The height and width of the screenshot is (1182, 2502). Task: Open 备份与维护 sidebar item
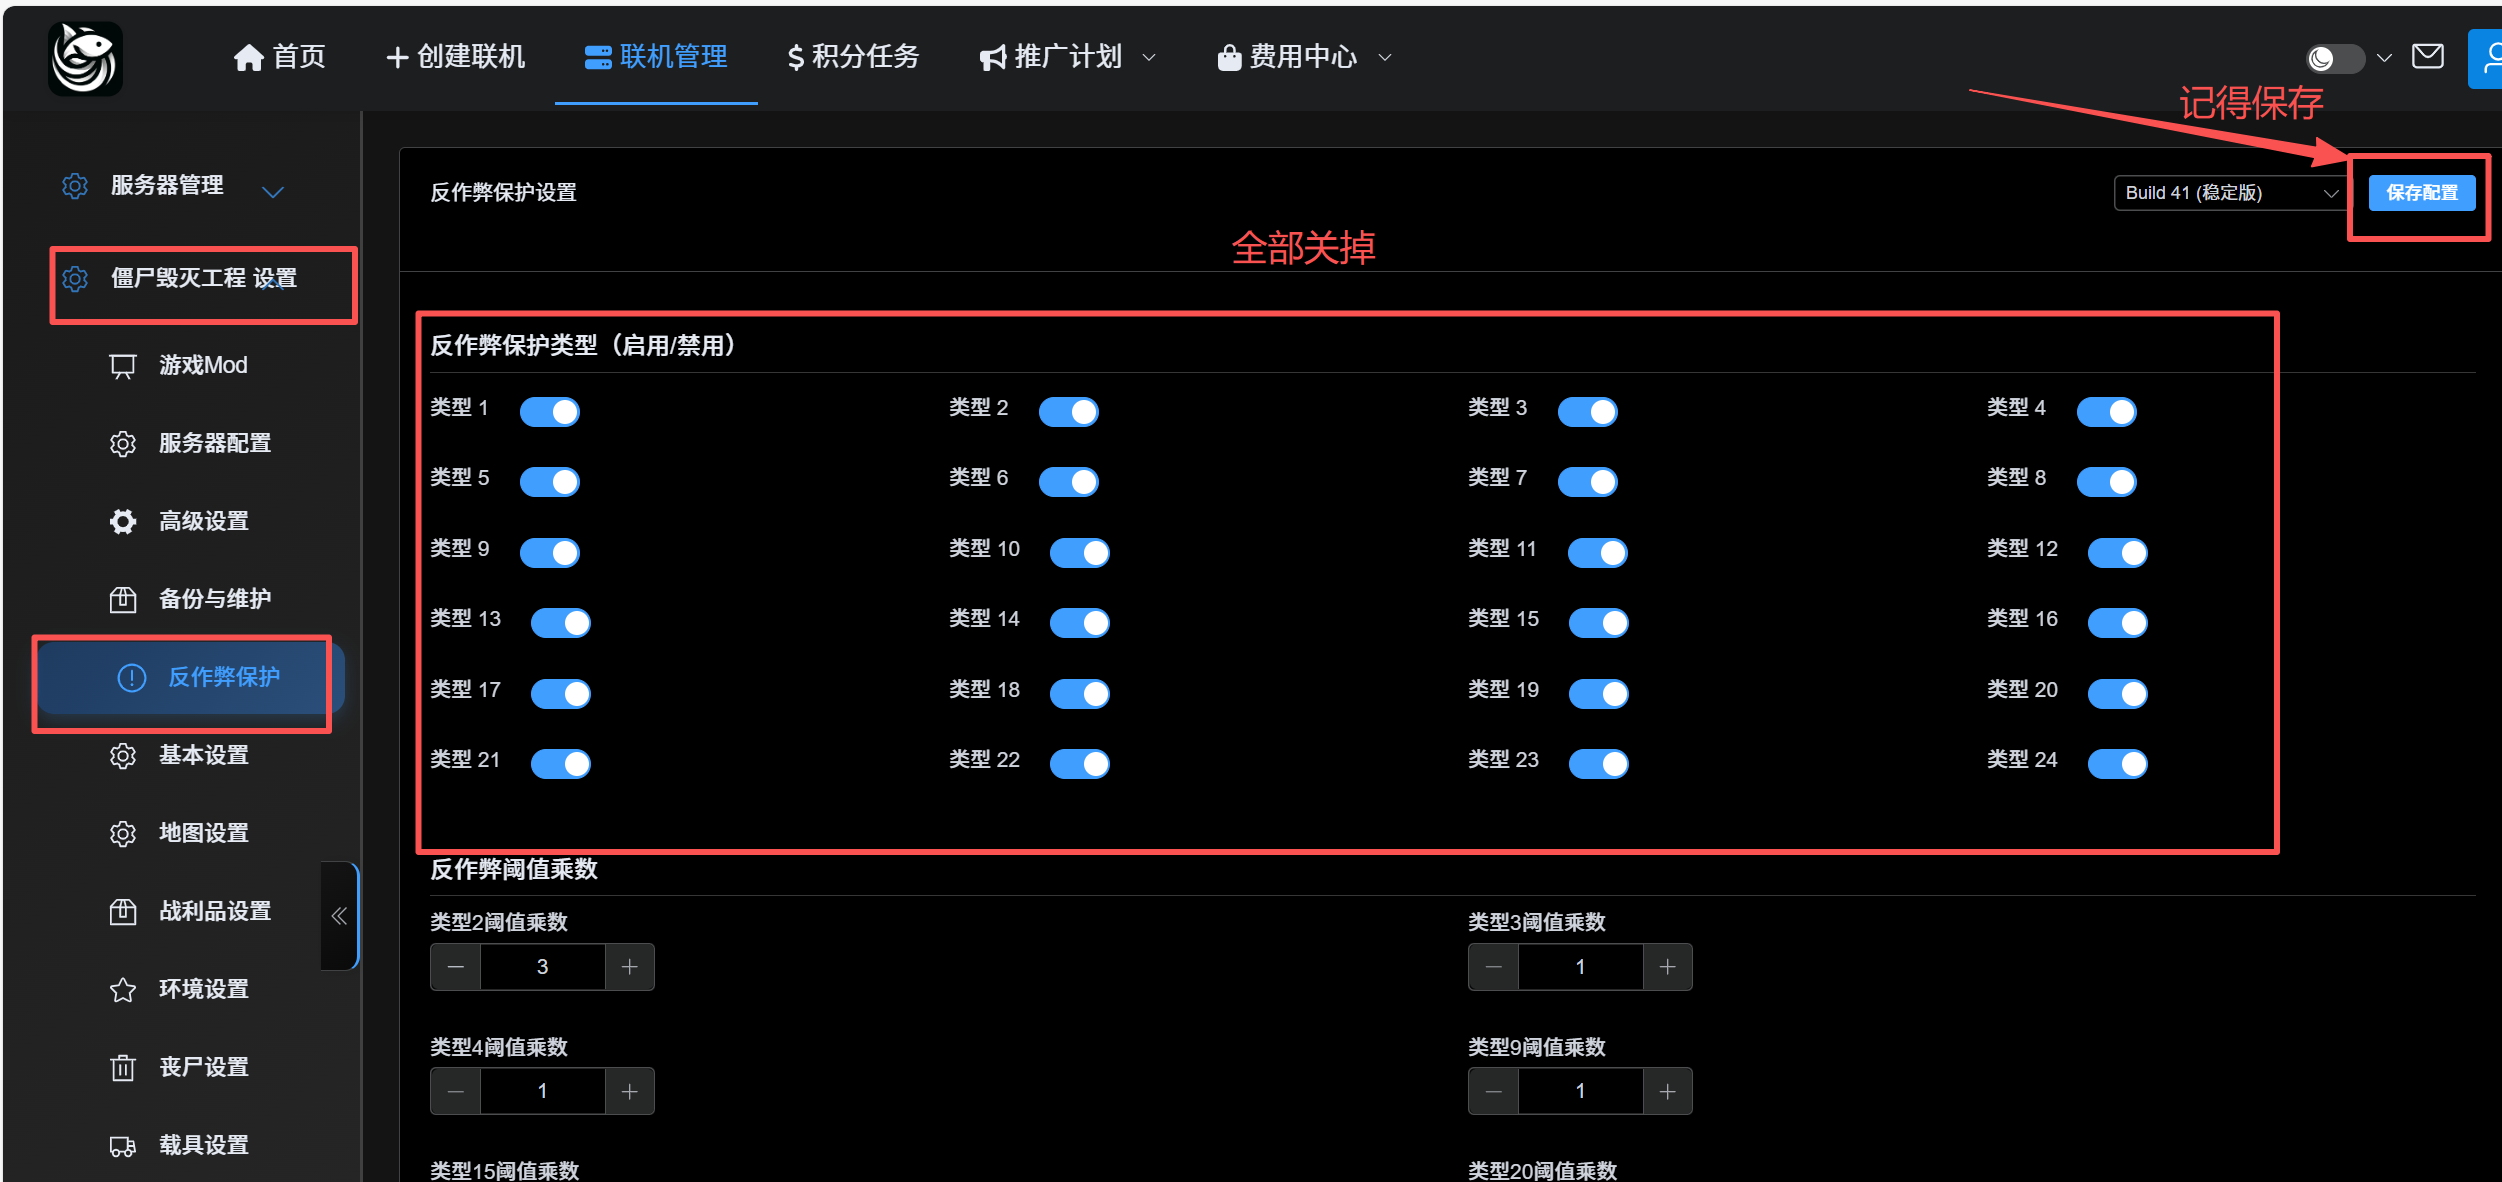pos(214,599)
